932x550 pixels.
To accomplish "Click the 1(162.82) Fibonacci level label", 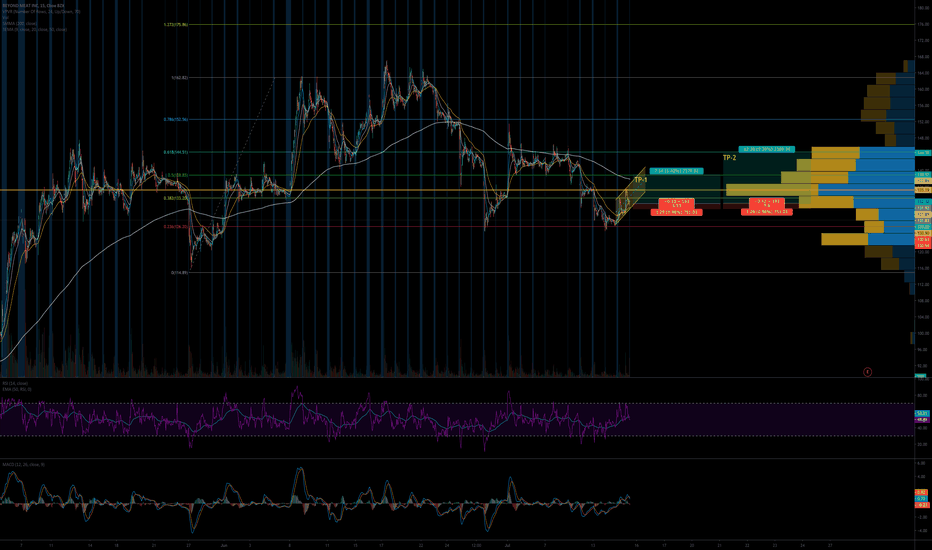I will click(179, 77).
